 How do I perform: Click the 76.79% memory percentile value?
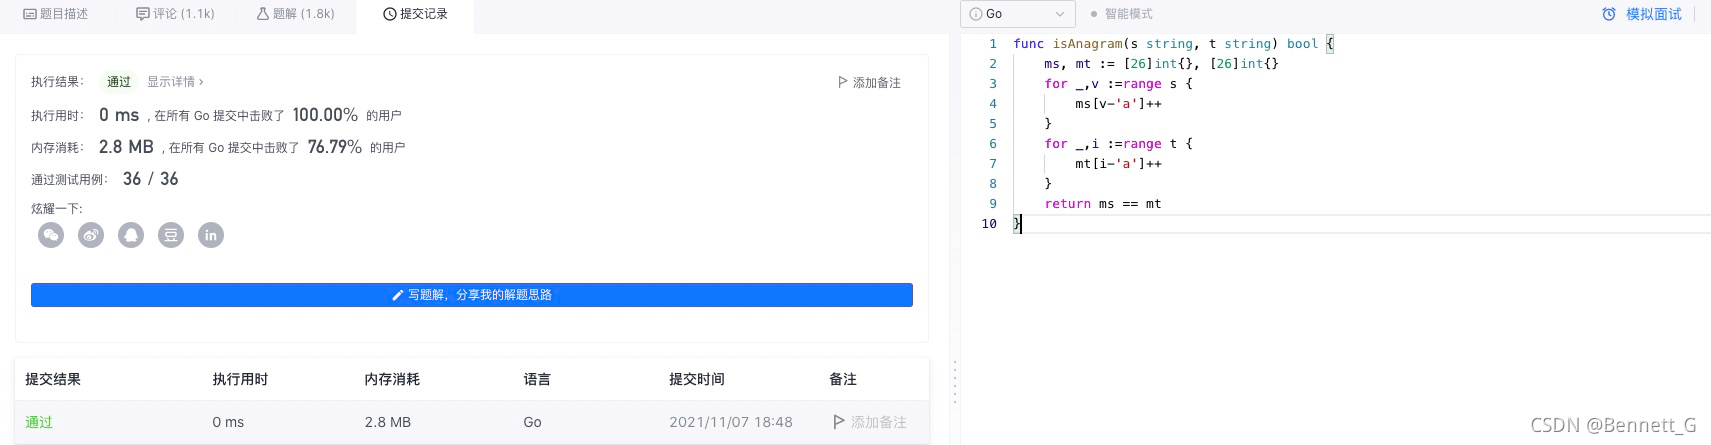(335, 147)
